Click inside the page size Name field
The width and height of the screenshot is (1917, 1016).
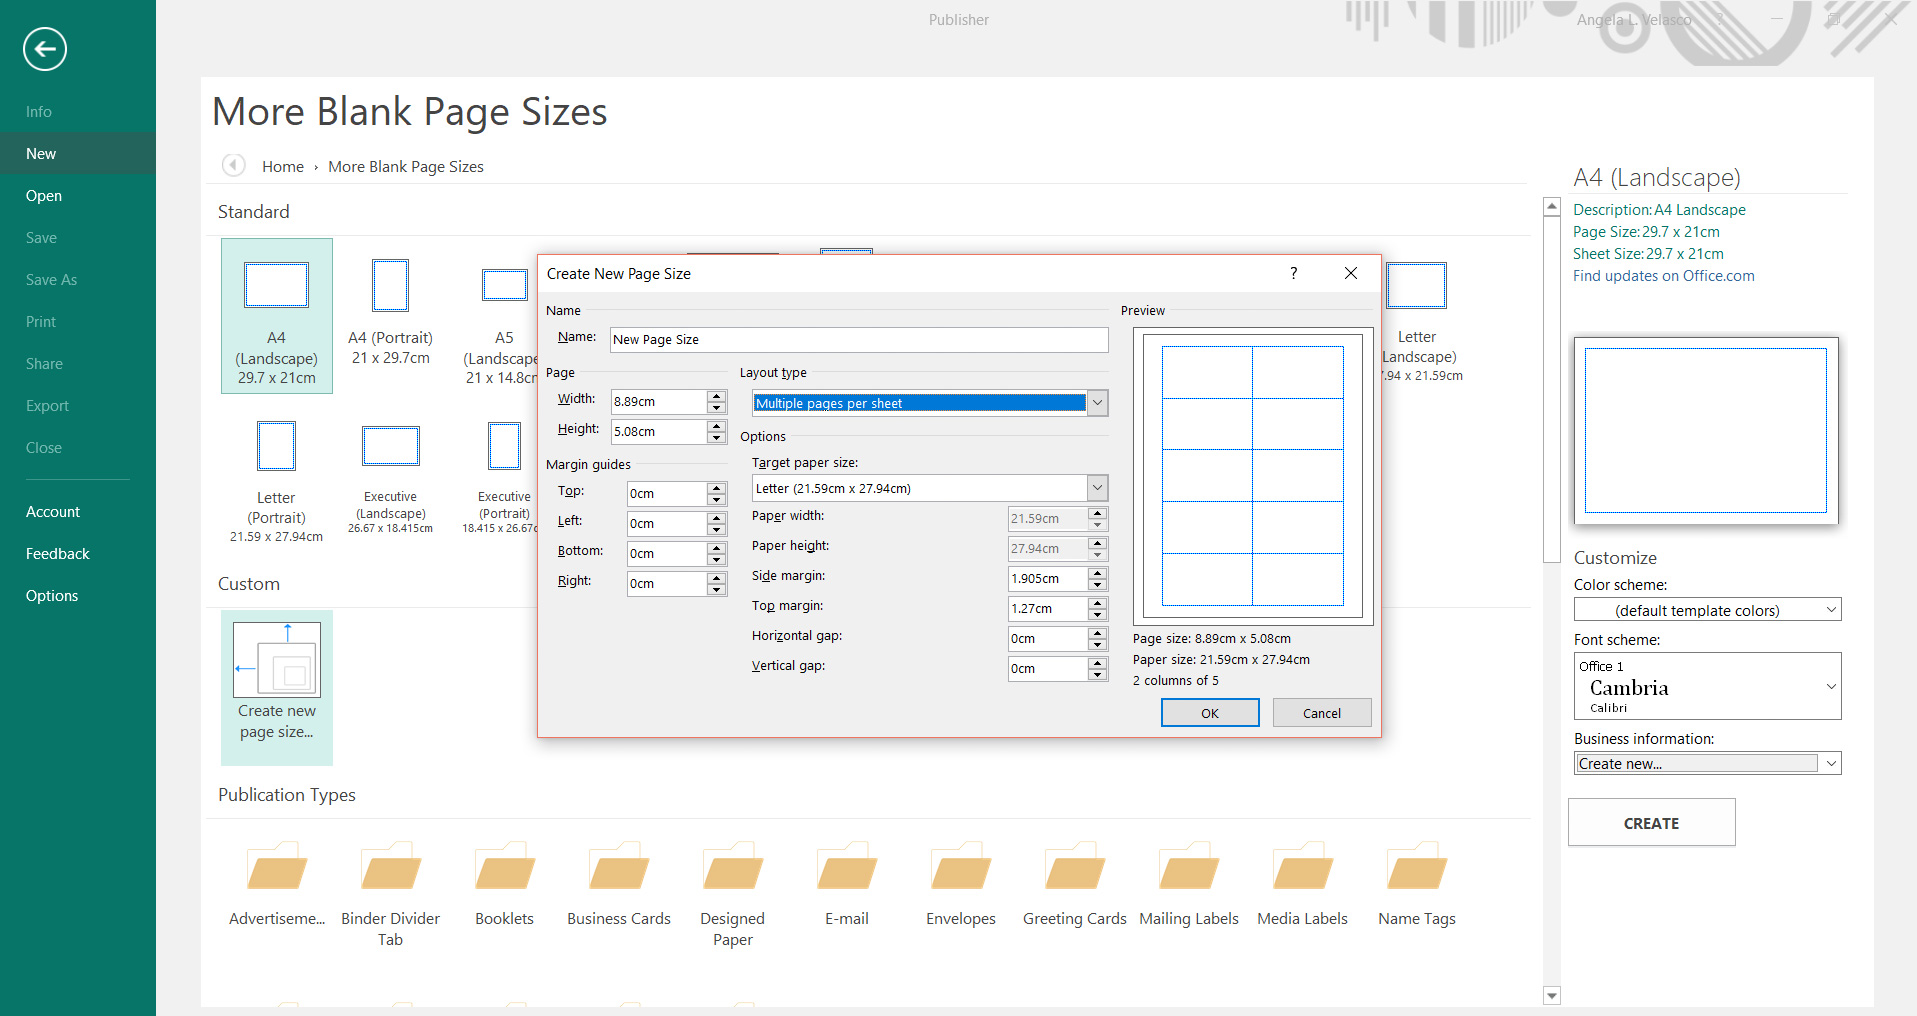(858, 340)
